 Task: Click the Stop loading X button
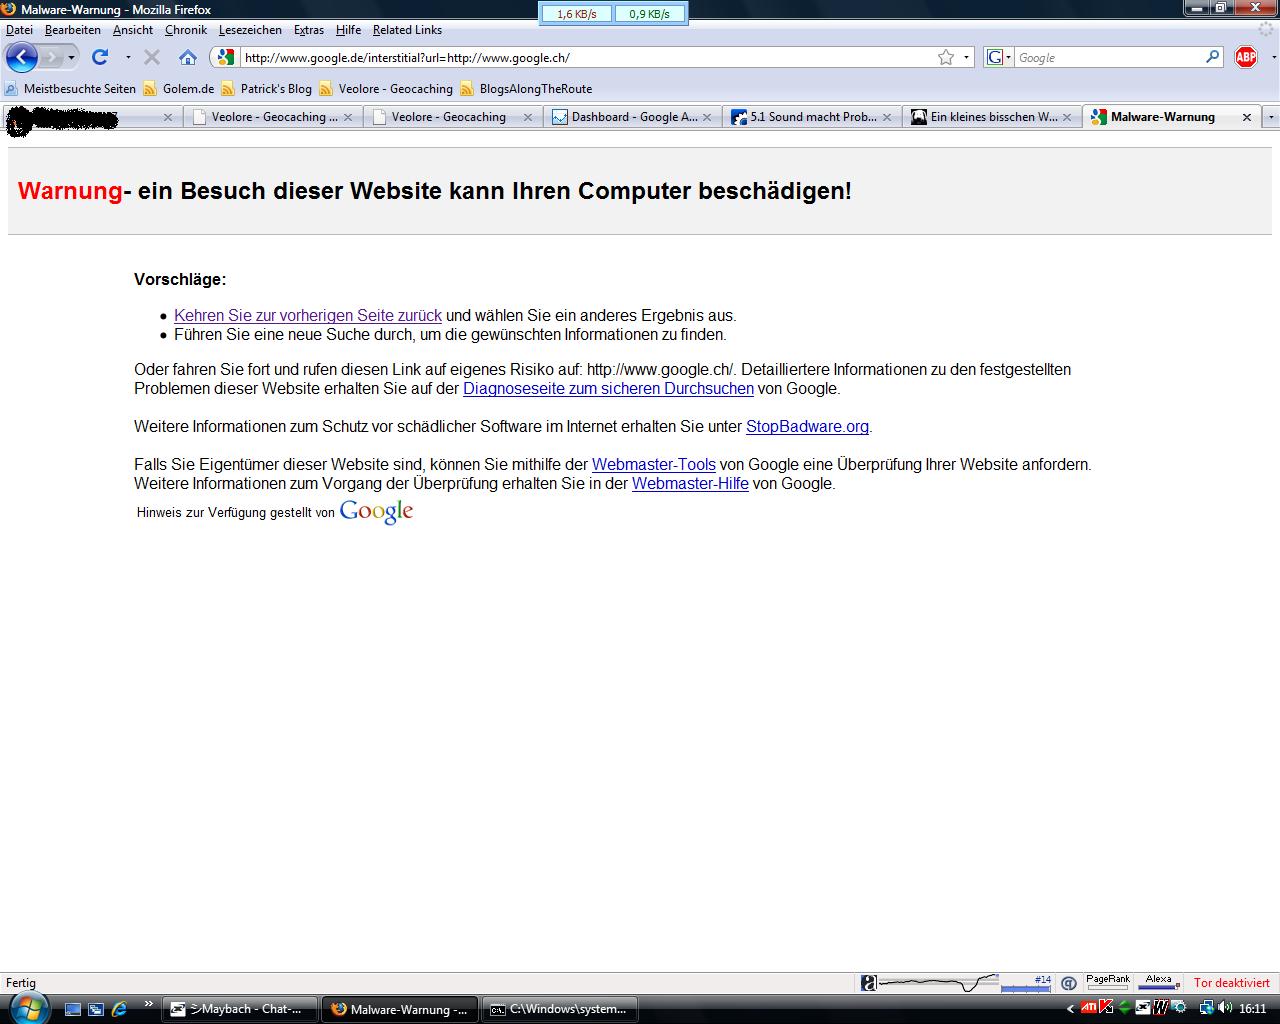[152, 57]
